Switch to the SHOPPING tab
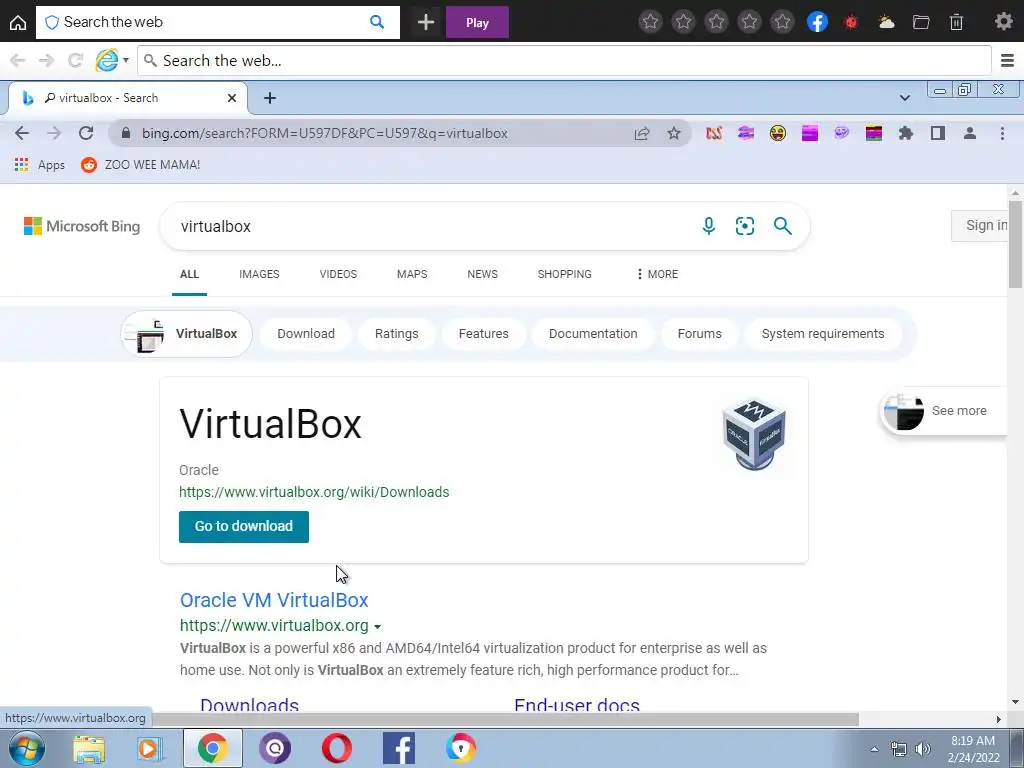Viewport: 1024px width, 768px height. [x=565, y=274]
